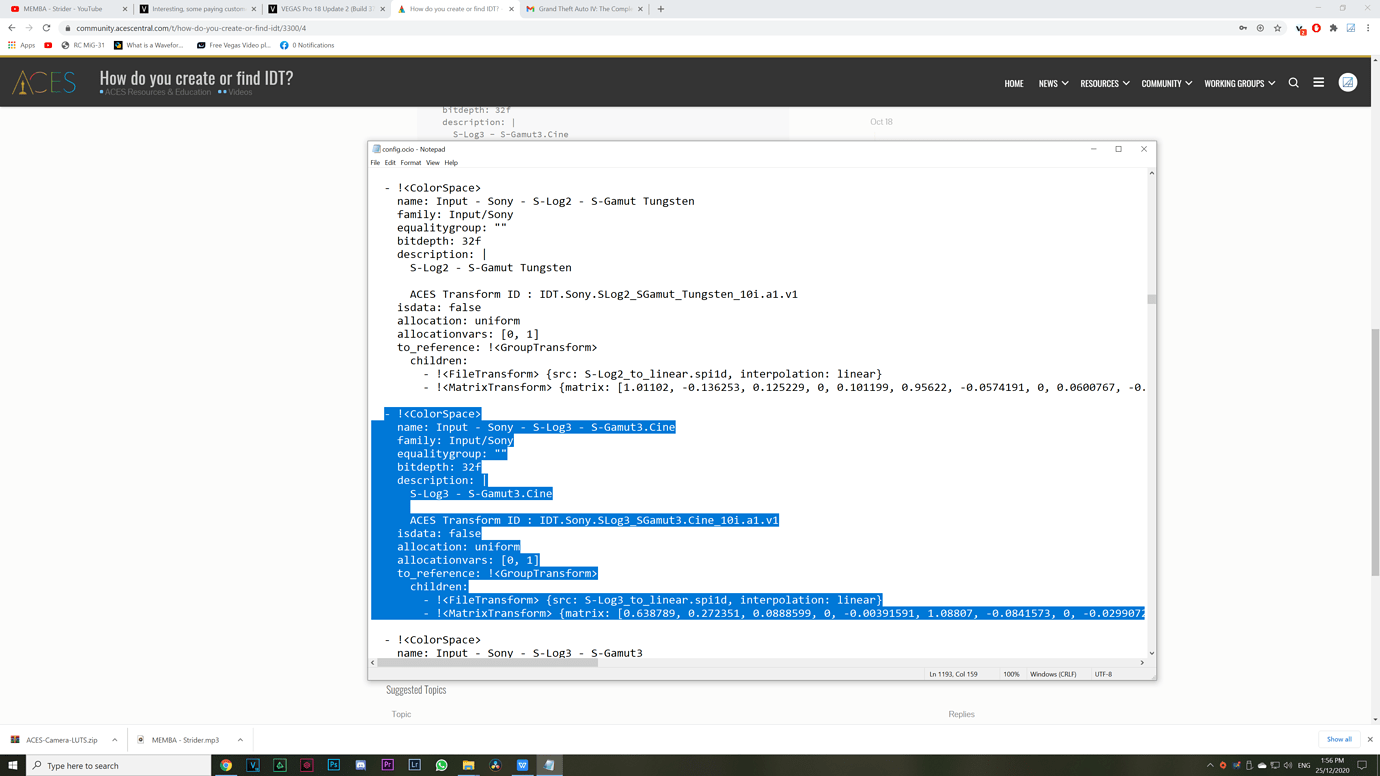Image resolution: width=1380 pixels, height=776 pixels.
Task: Open WhatsApp from the taskbar
Action: 441,765
